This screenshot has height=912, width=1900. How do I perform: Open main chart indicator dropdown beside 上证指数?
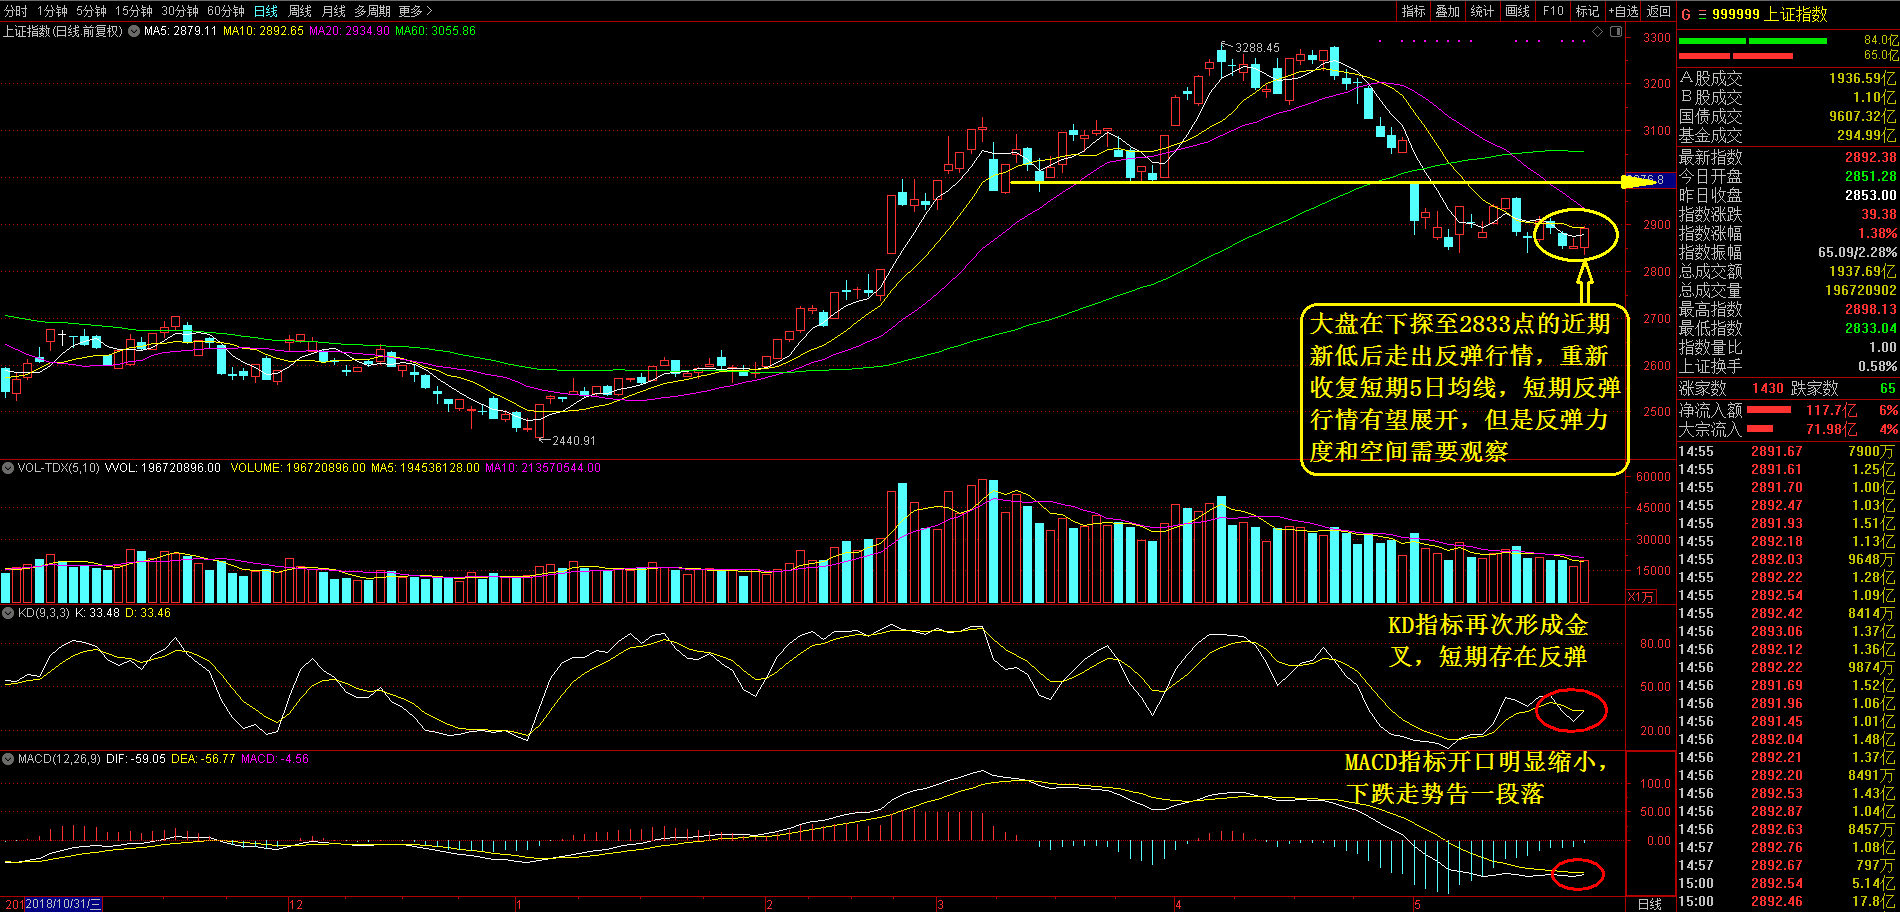pos(133,31)
